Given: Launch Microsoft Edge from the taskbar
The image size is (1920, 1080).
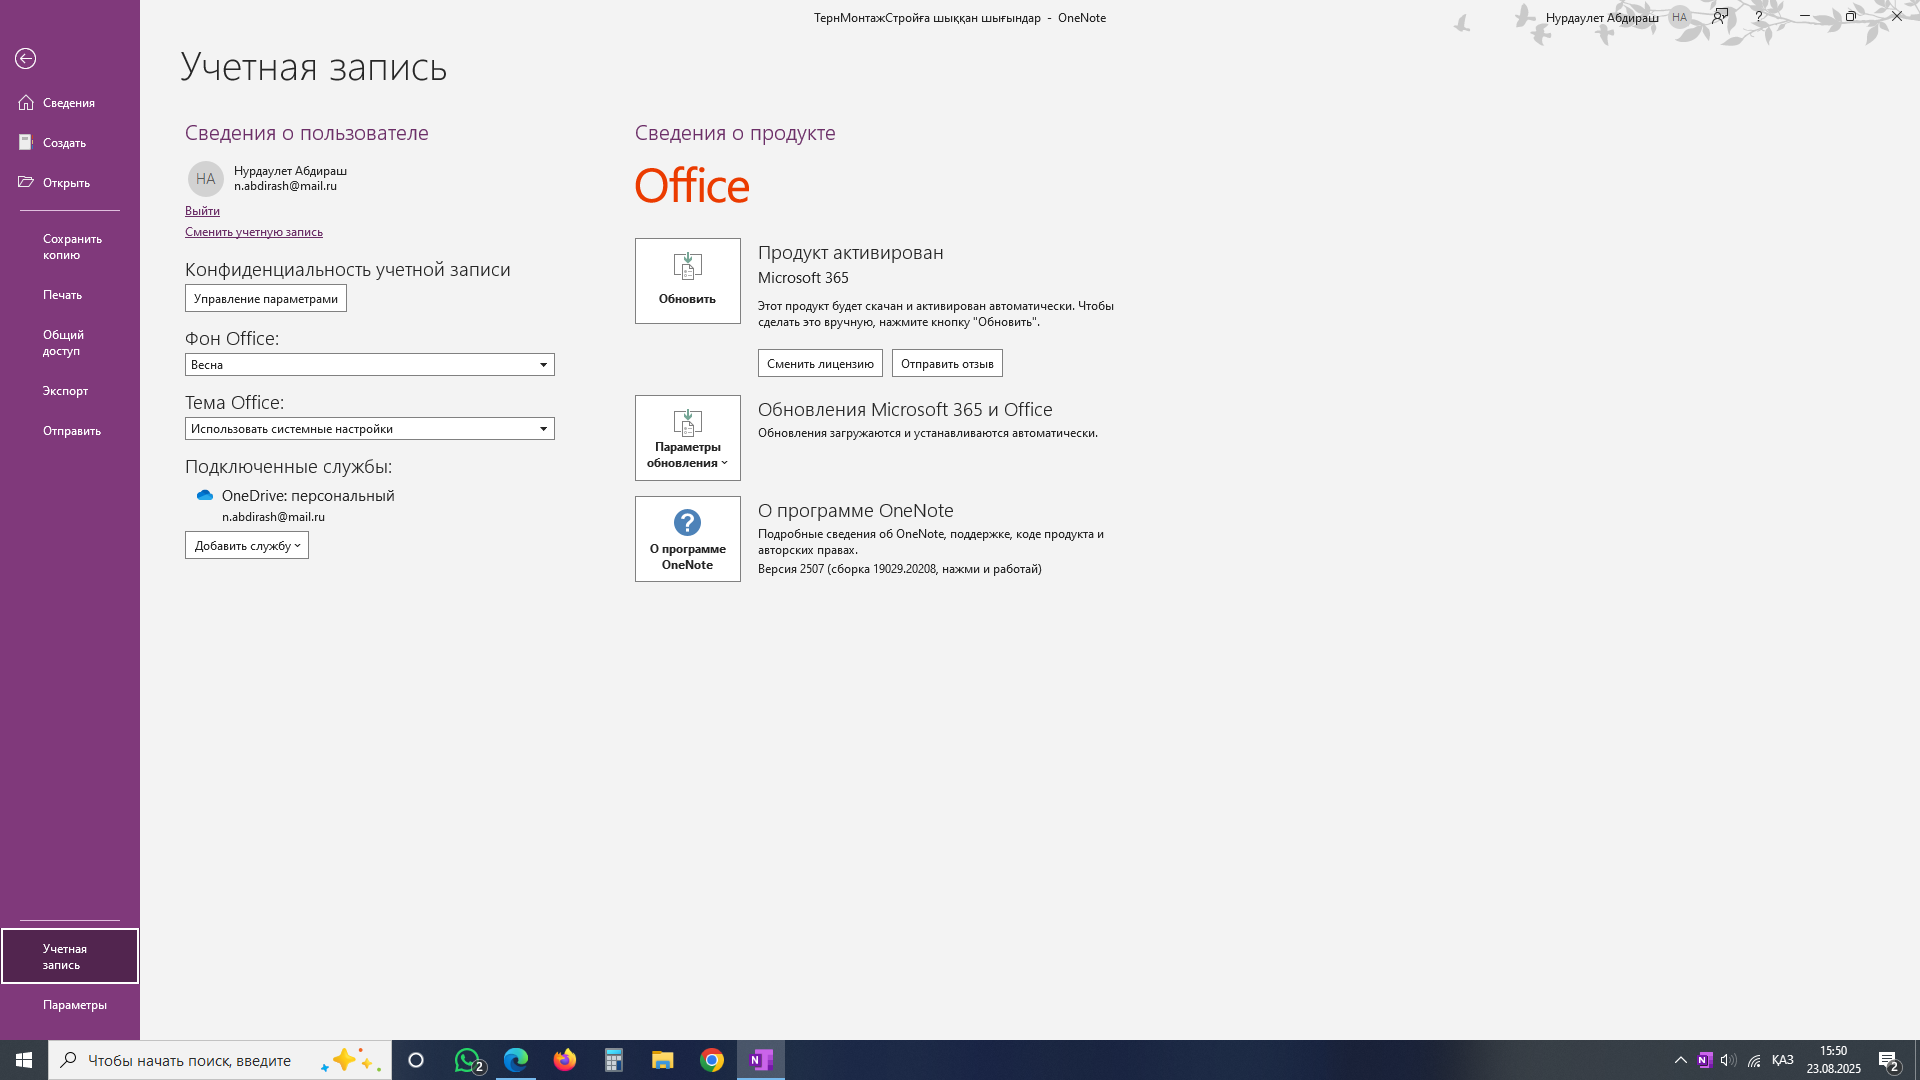Looking at the screenshot, I should pyautogui.click(x=516, y=1060).
